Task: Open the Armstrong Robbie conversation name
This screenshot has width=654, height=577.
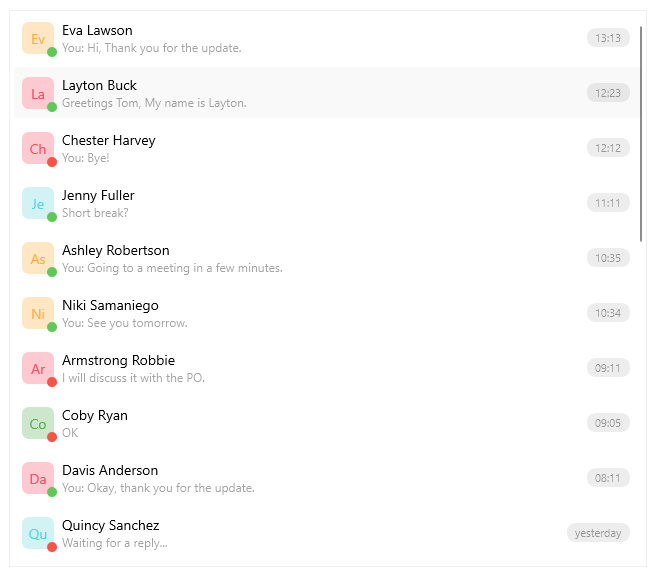Action: click(x=118, y=360)
